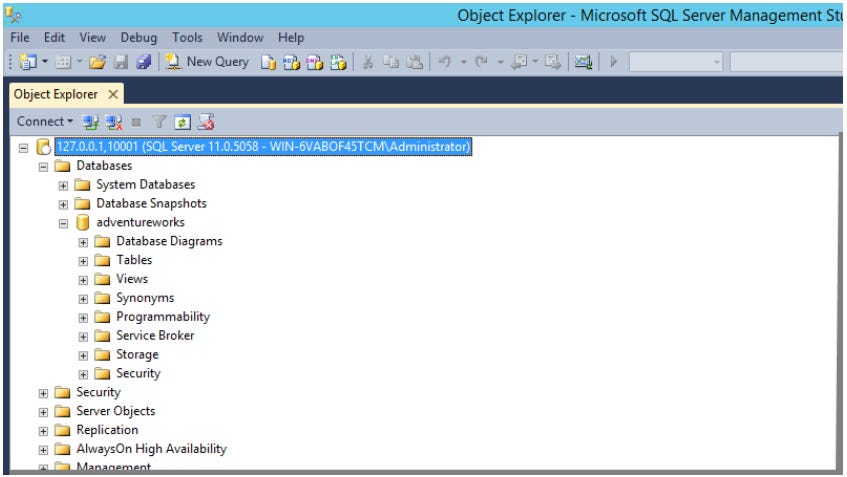The width and height of the screenshot is (847, 477).
Task: Click the Save floppy disk icon
Action: (120, 62)
